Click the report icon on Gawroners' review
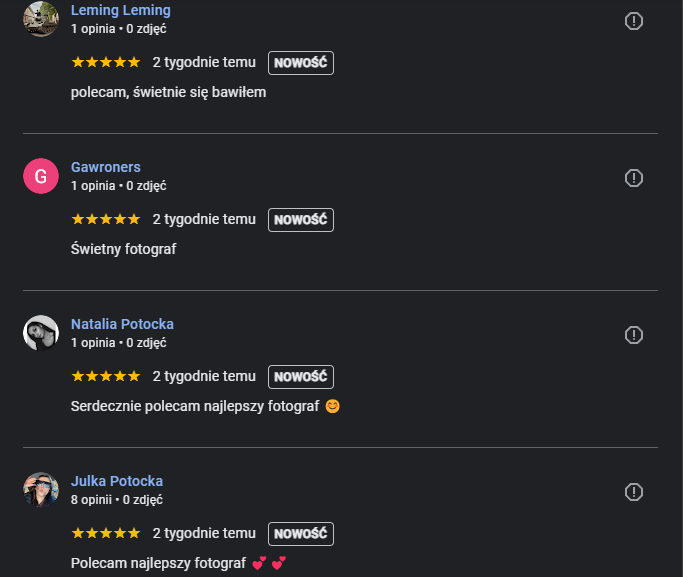 [633, 178]
